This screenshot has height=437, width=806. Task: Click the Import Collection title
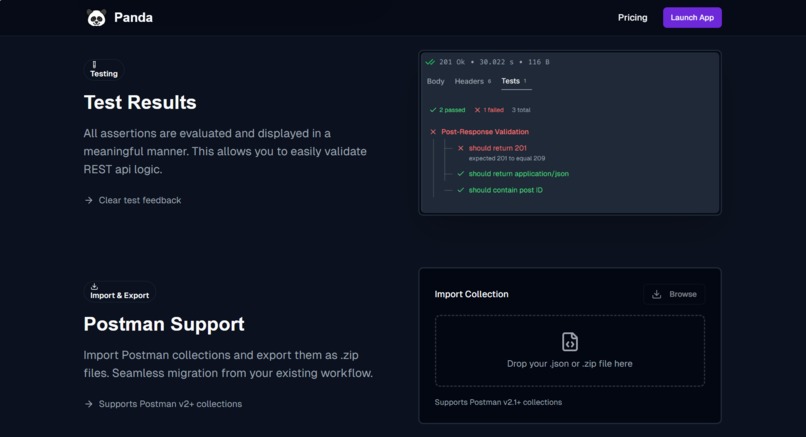point(471,294)
